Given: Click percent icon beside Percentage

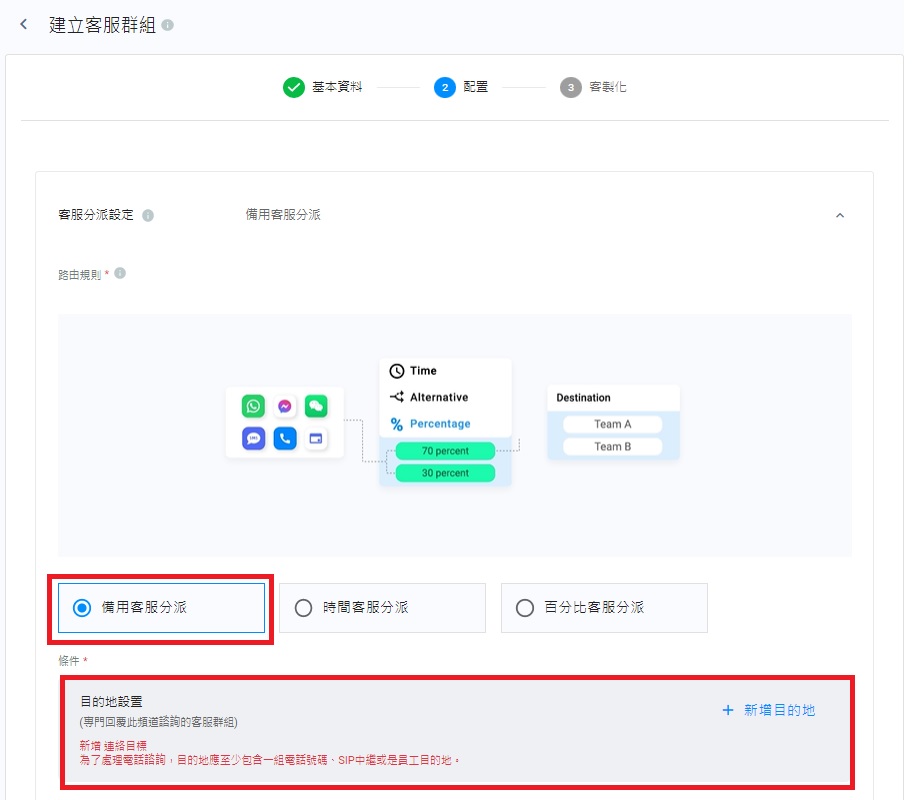Looking at the screenshot, I should 397,424.
